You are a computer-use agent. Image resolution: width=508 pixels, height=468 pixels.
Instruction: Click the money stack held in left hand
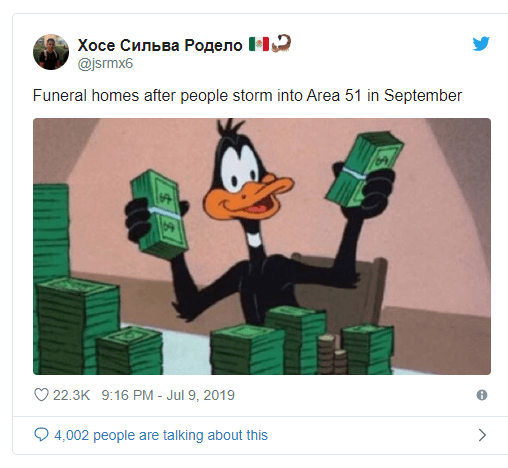159,214
